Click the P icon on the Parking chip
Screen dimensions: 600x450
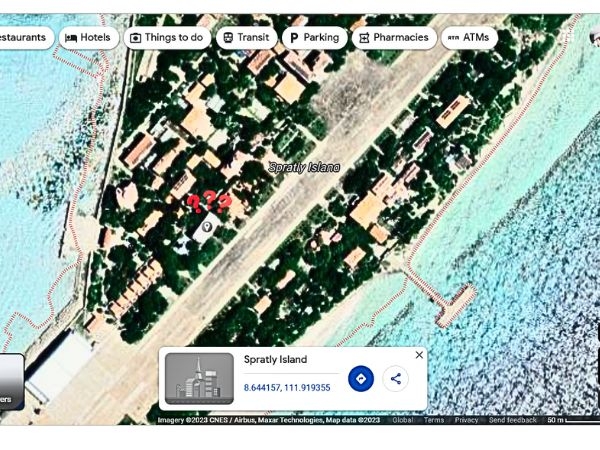[x=294, y=38]
